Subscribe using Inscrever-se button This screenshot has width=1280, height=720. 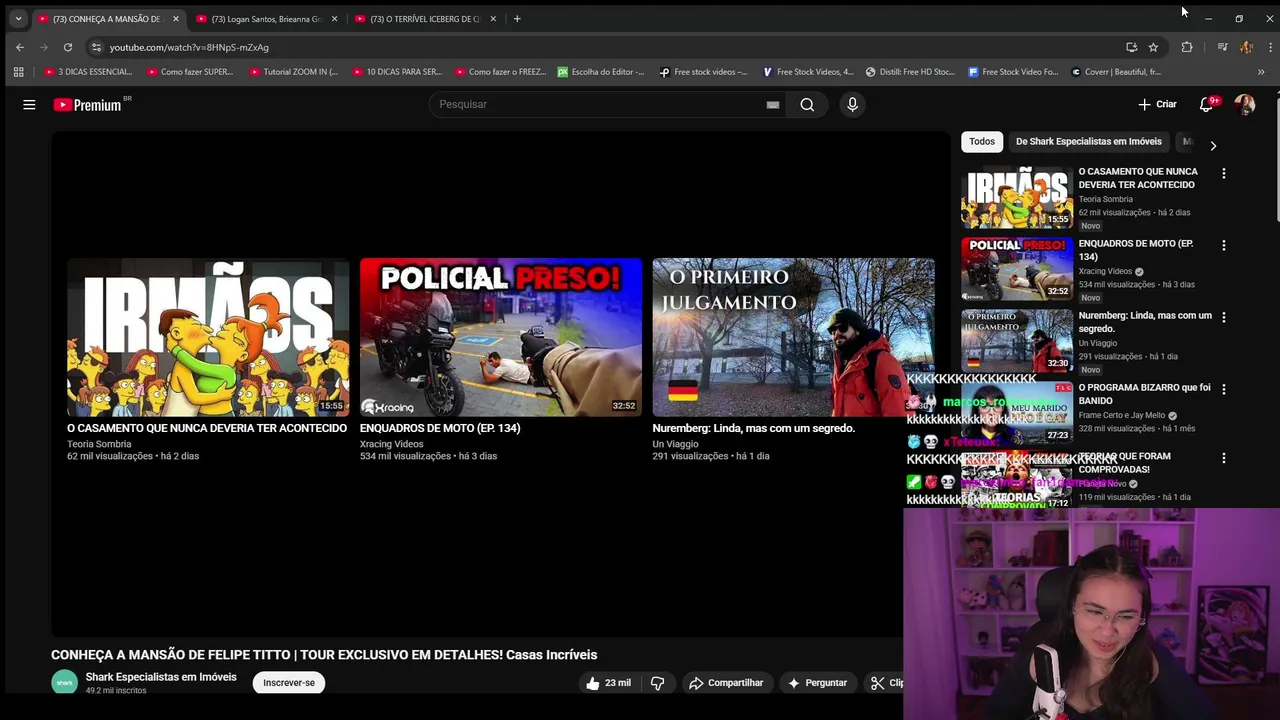tap(289, 683)
